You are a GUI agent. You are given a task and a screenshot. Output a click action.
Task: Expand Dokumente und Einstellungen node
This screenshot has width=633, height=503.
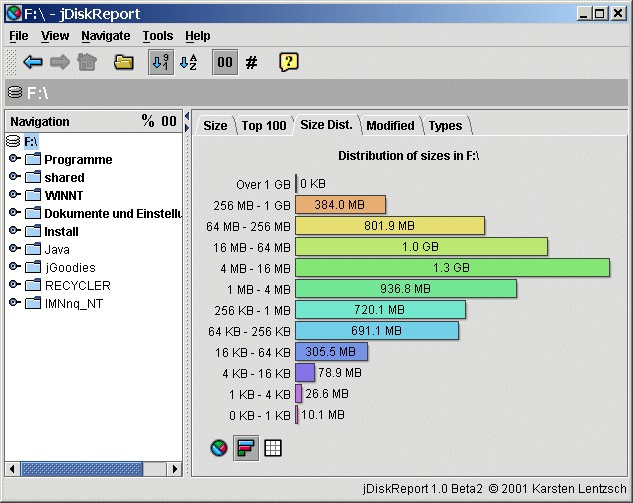pyautogui.click(x=15, y=212)
